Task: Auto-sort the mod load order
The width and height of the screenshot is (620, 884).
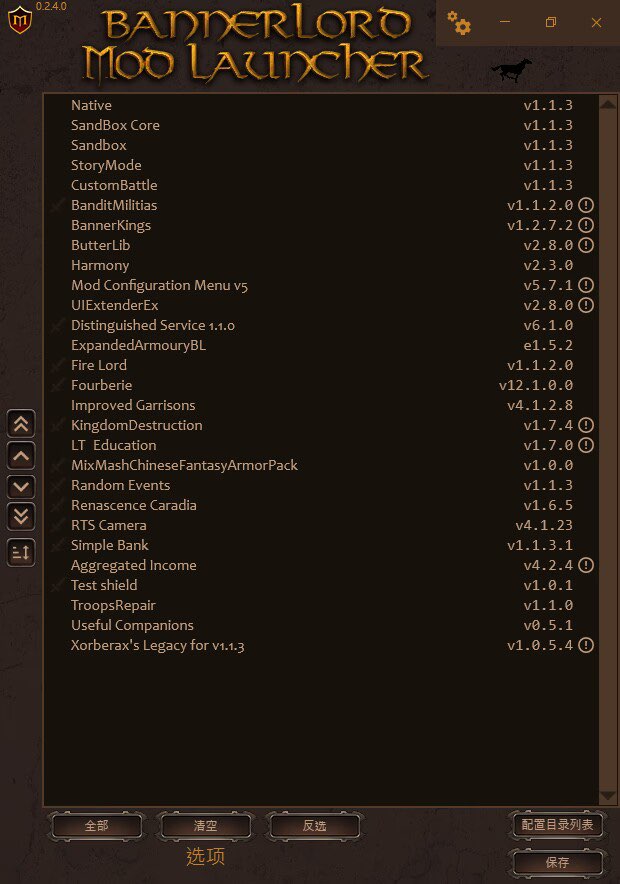Action: [21, 552]
